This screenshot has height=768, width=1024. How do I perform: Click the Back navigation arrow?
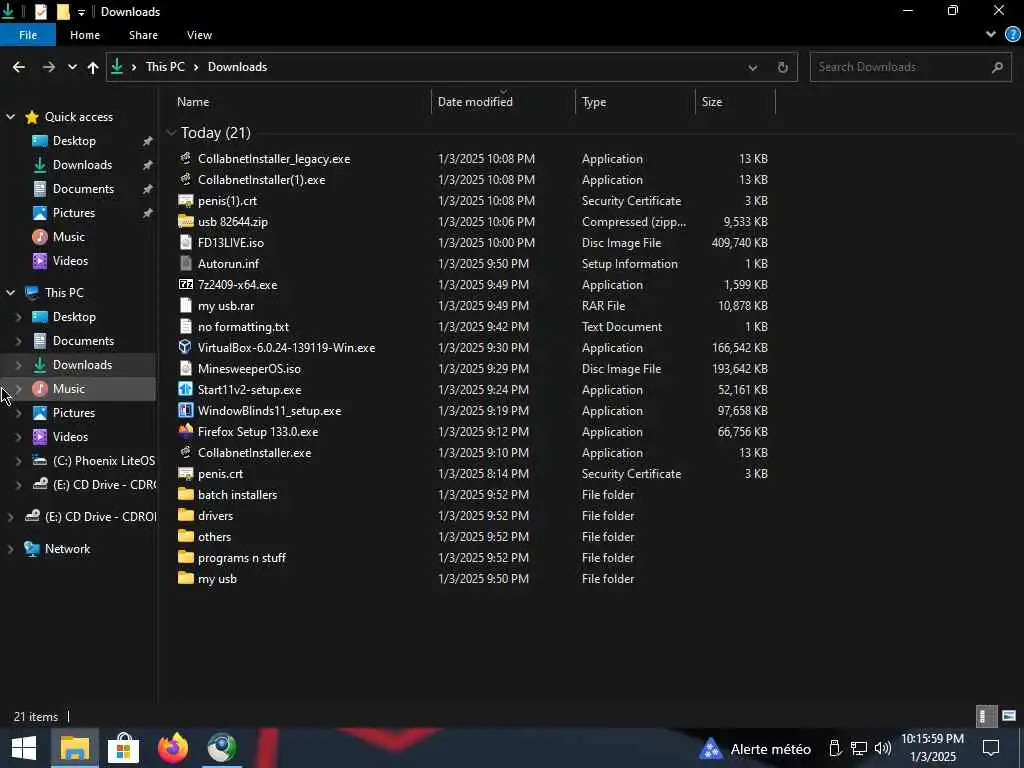pos(19,67)
